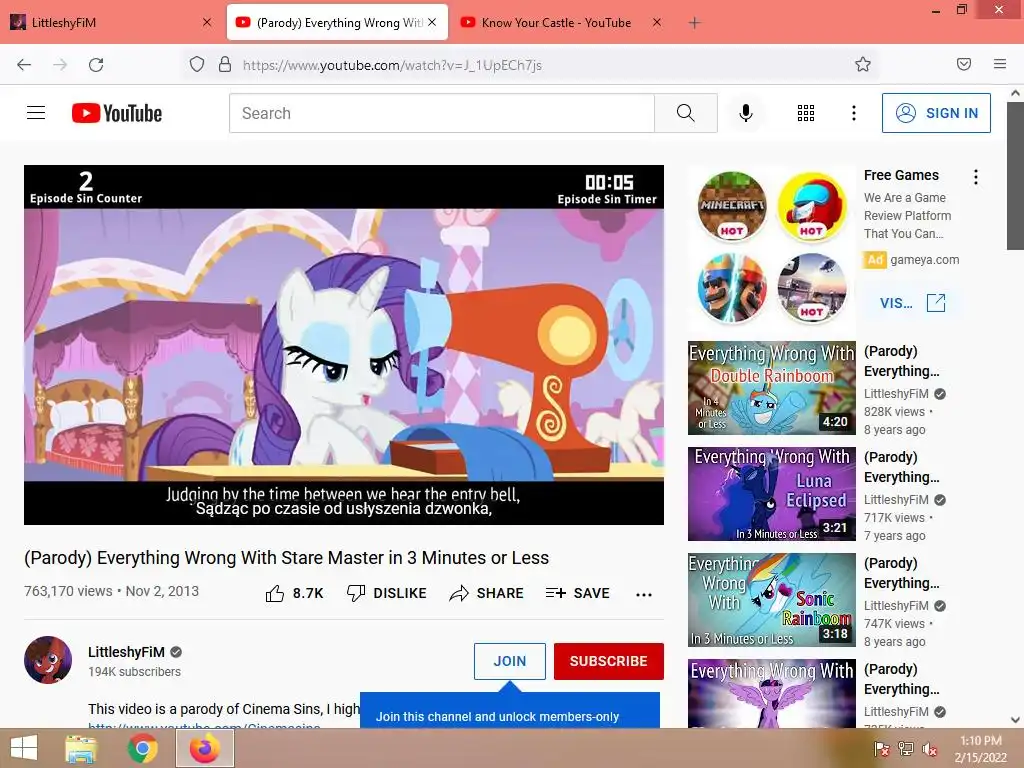The height and width of the screenshot is (768, 1024).
Task: Open Windows Start menu
Action: click(x=24, y=748)
